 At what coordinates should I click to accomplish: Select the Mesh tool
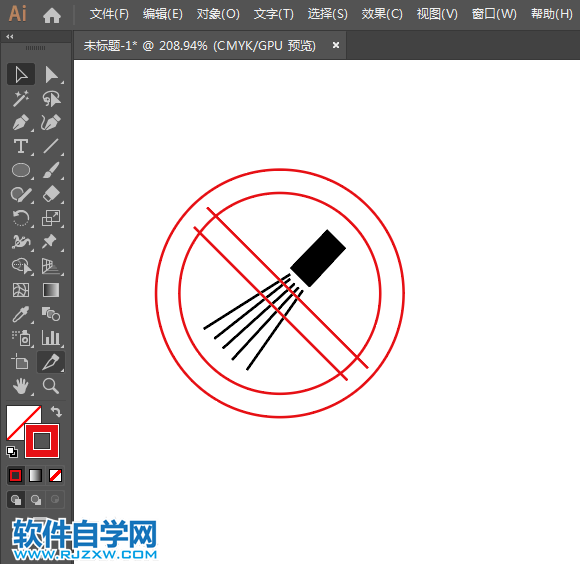[x=21, y=290]
